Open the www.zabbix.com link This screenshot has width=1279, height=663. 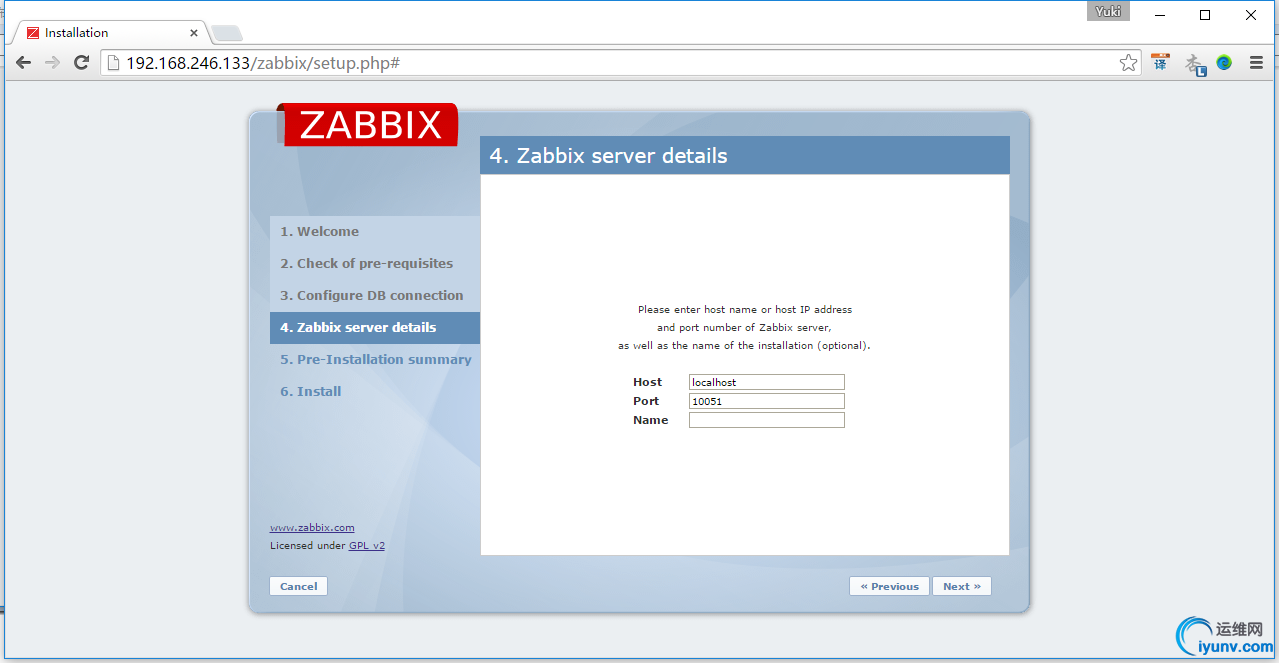coord(312,527)
